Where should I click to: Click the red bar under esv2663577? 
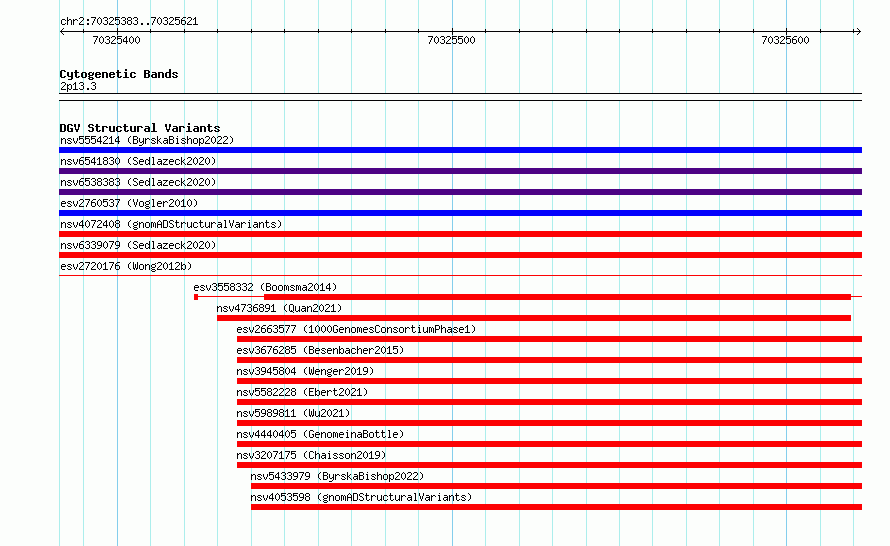click(549, 339)
